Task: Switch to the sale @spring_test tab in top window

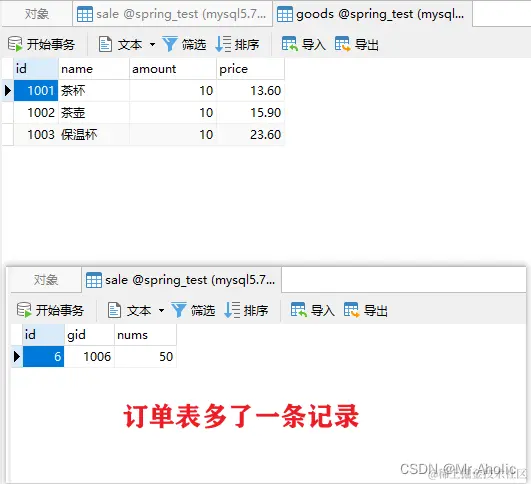Action: pos(173,14)
